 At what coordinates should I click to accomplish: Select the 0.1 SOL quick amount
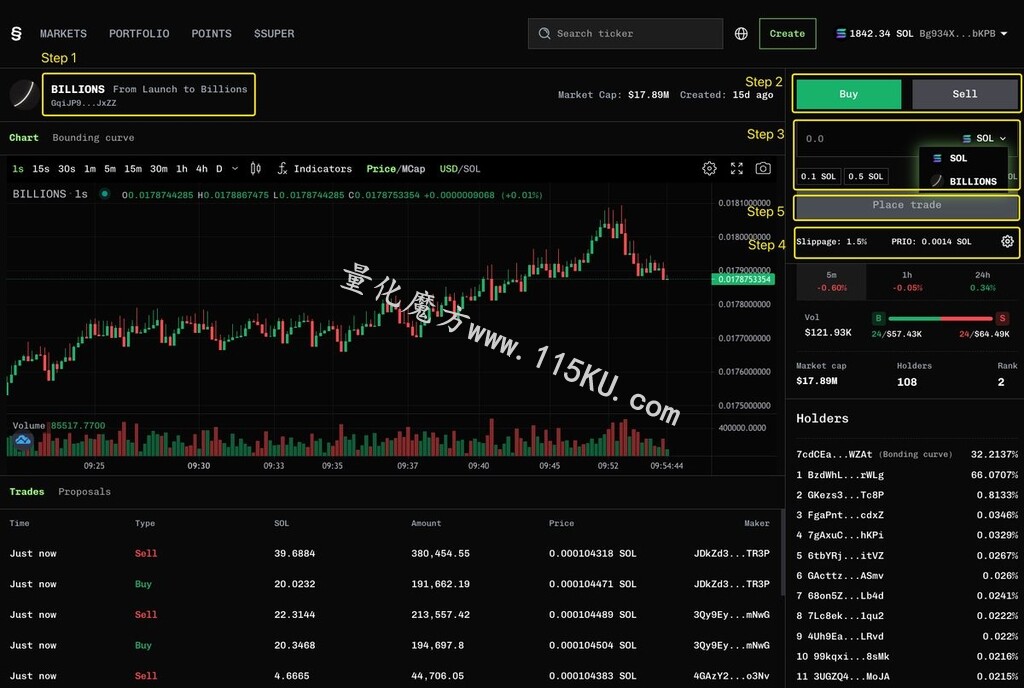pos(819,176)
